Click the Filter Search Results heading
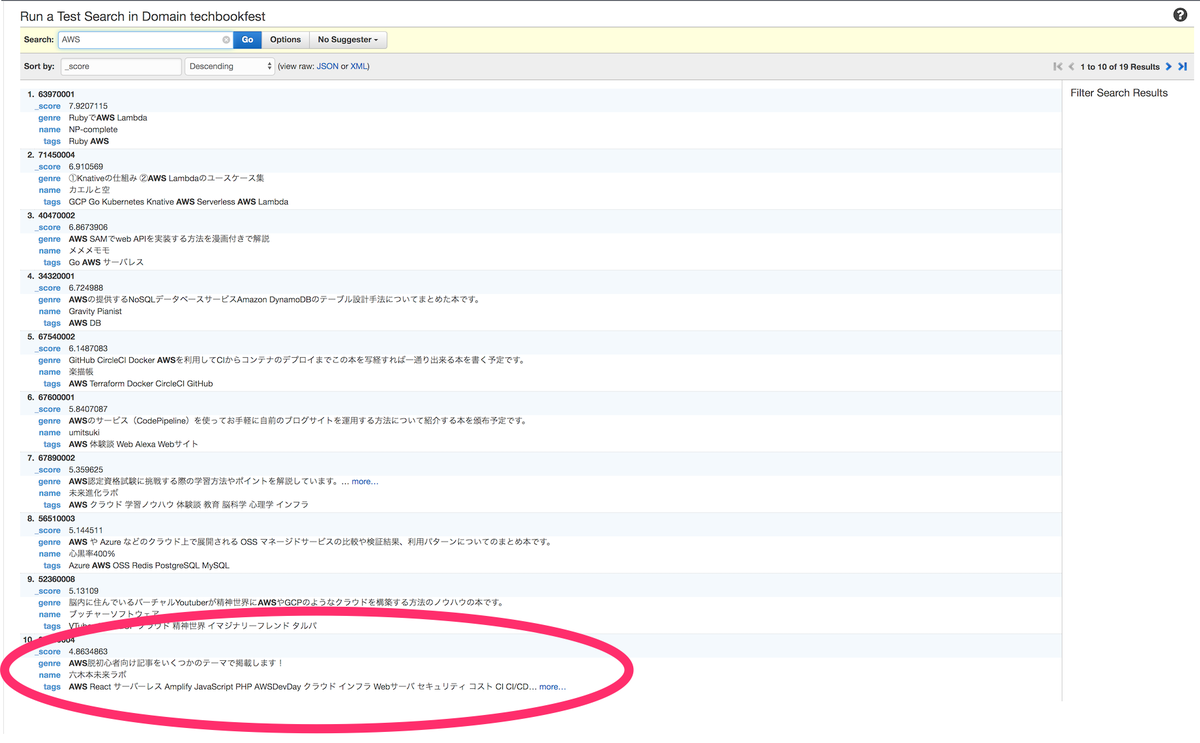1200x743 pixels. (1119, 93)
